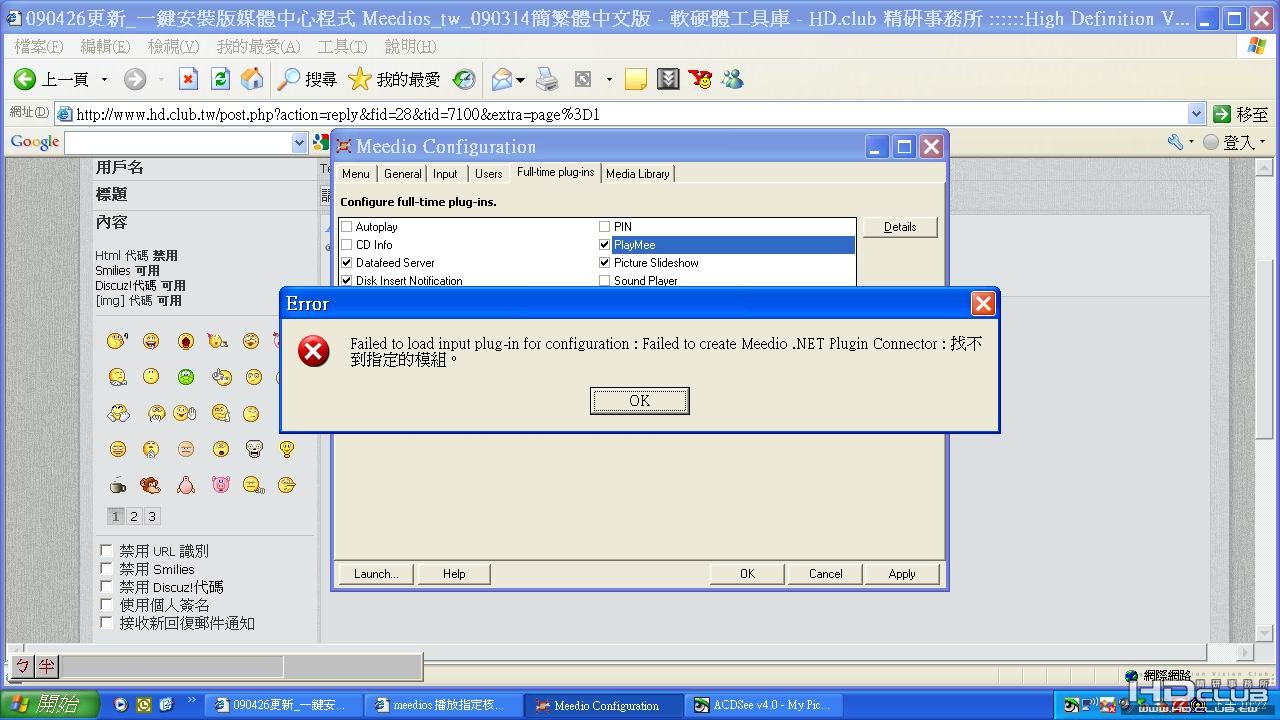The width and height of the screenshot is (1280, 720).
Task: Tick the Autoplay plug-in checkbox
Action: [x=347, y=227]
